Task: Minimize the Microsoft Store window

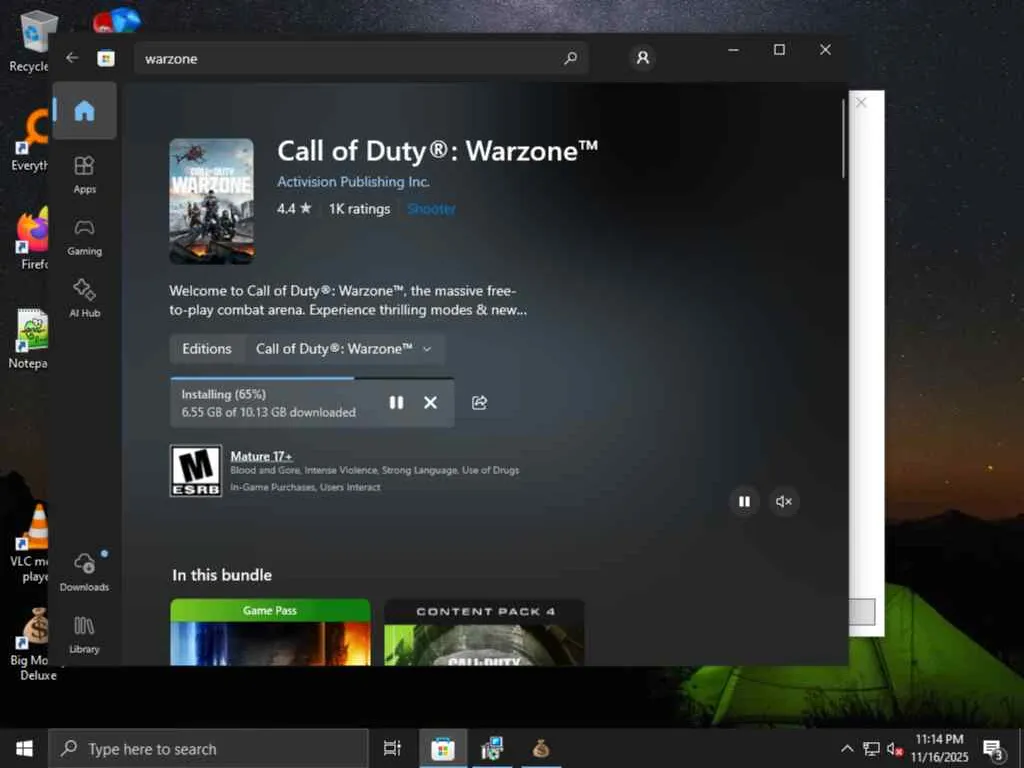Action: coord(733,50)
